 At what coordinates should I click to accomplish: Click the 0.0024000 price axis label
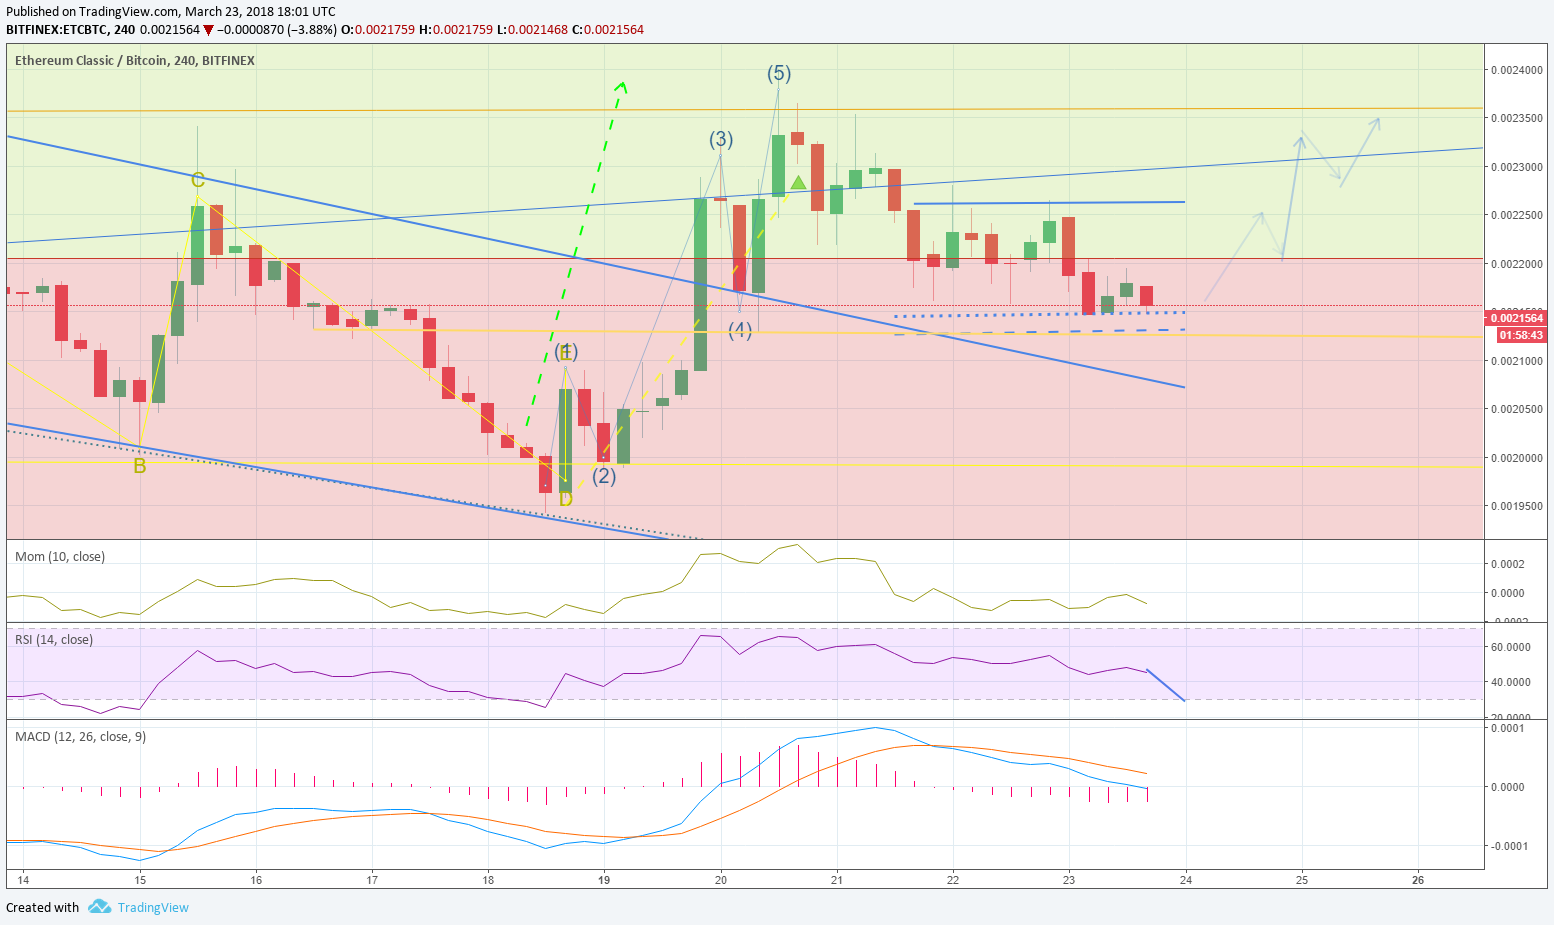coord(1516,70)
